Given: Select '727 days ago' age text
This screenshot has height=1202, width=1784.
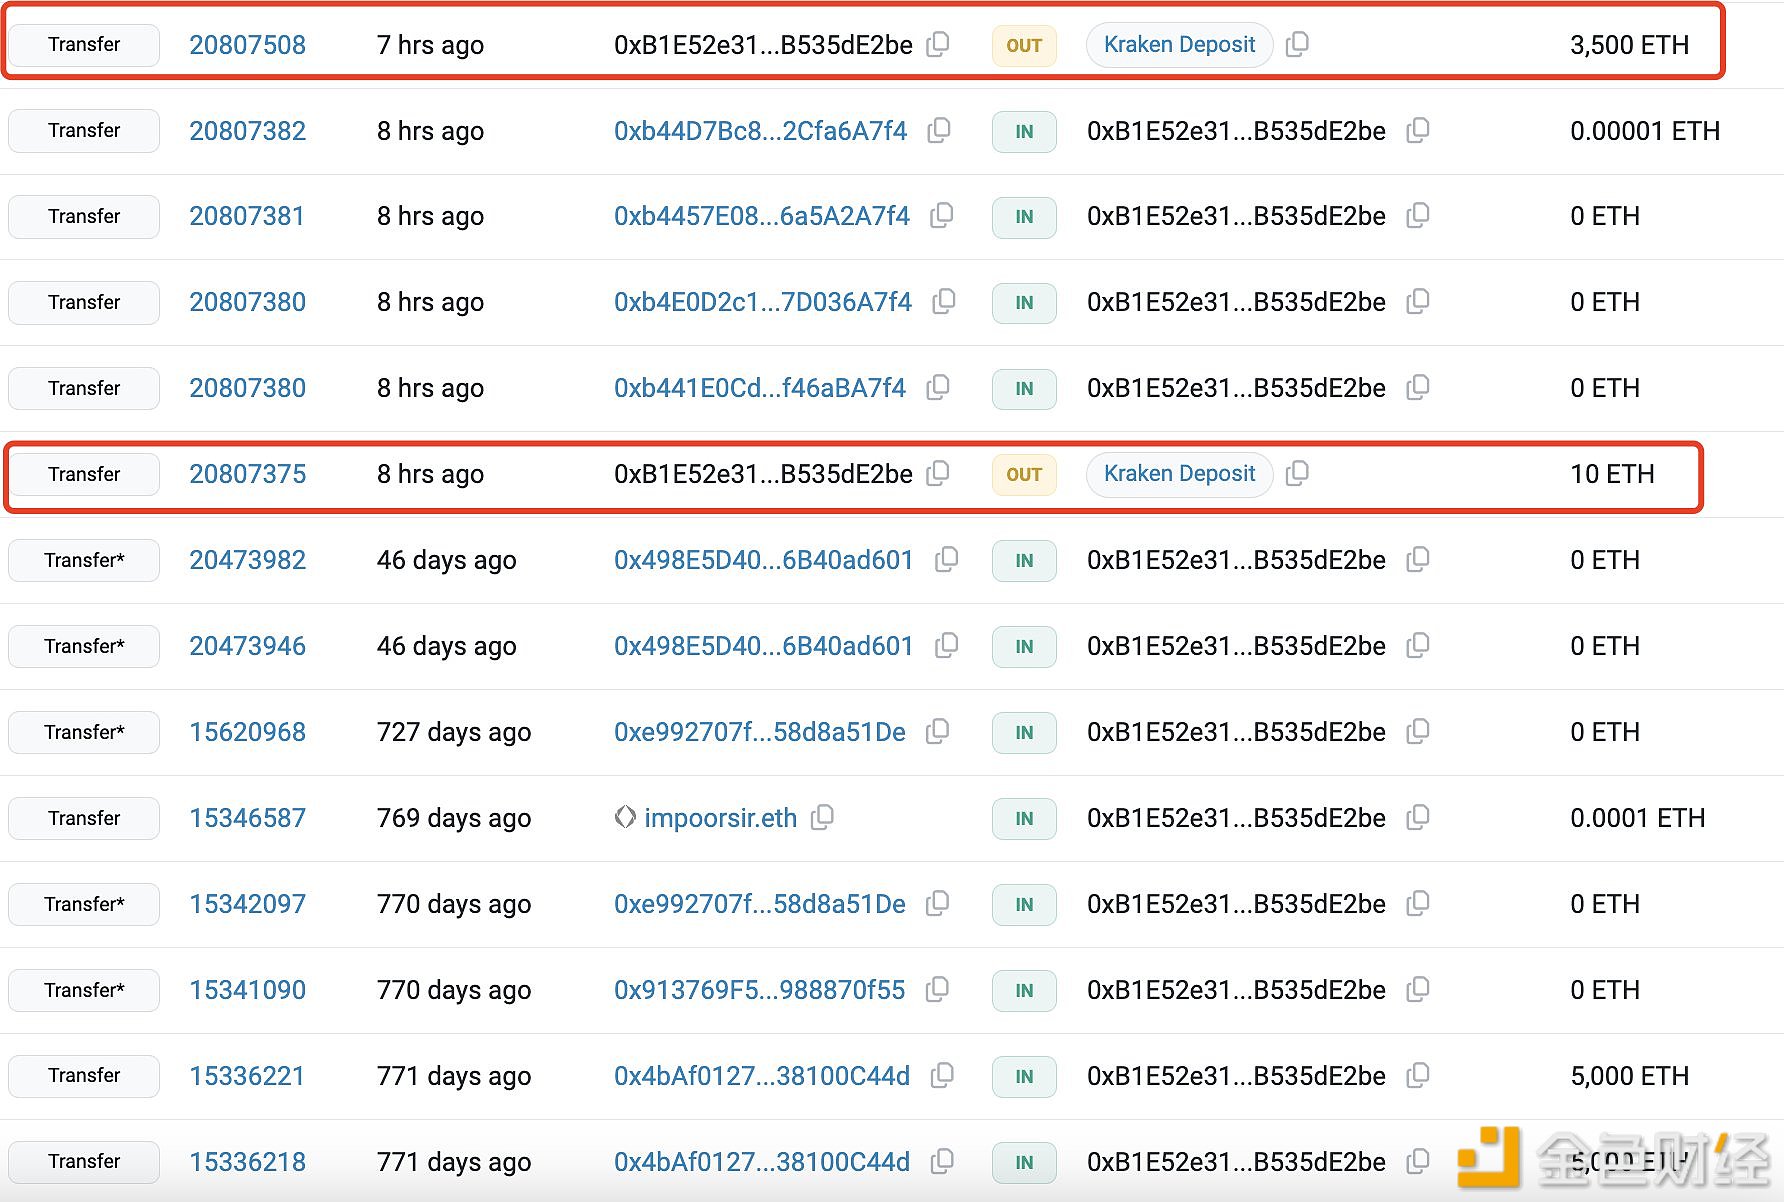Looking at the screenshot, I should pos(454,732).
